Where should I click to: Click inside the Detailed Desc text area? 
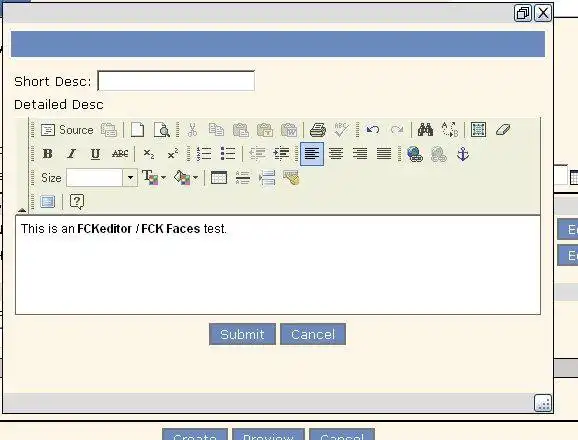pos(278,265)
